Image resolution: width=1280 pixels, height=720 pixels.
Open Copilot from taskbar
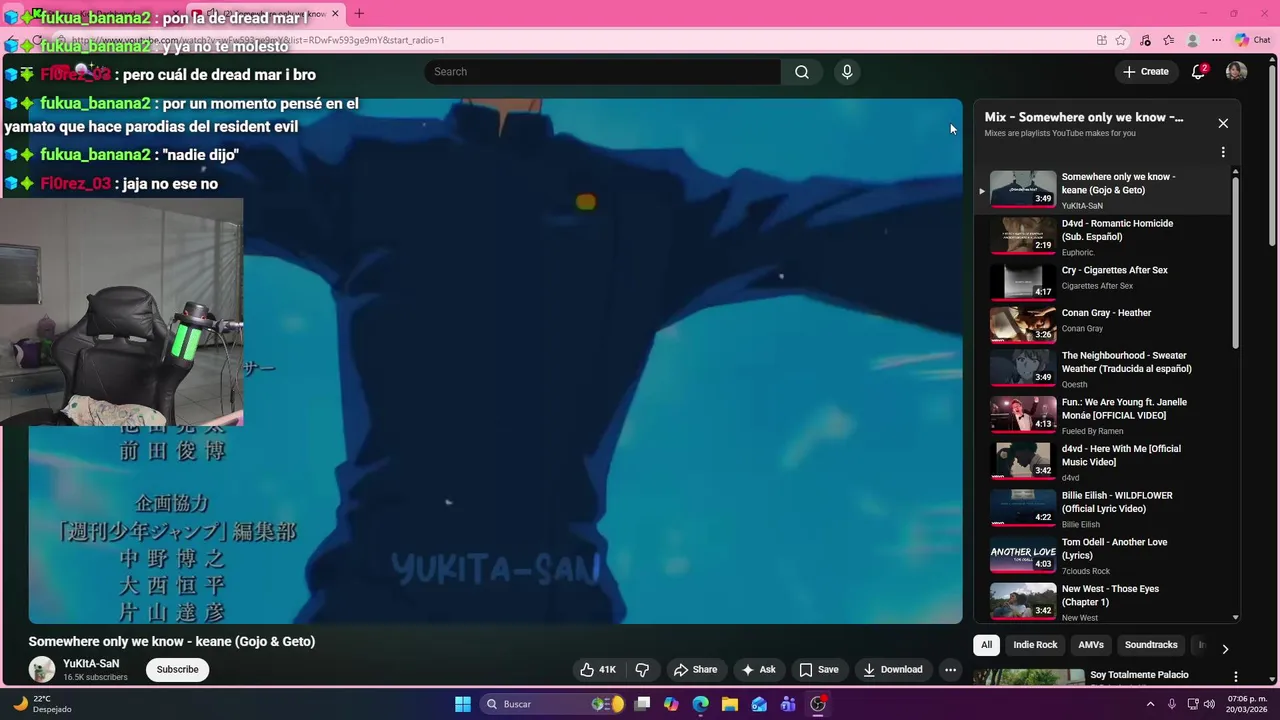coord(671,704)
